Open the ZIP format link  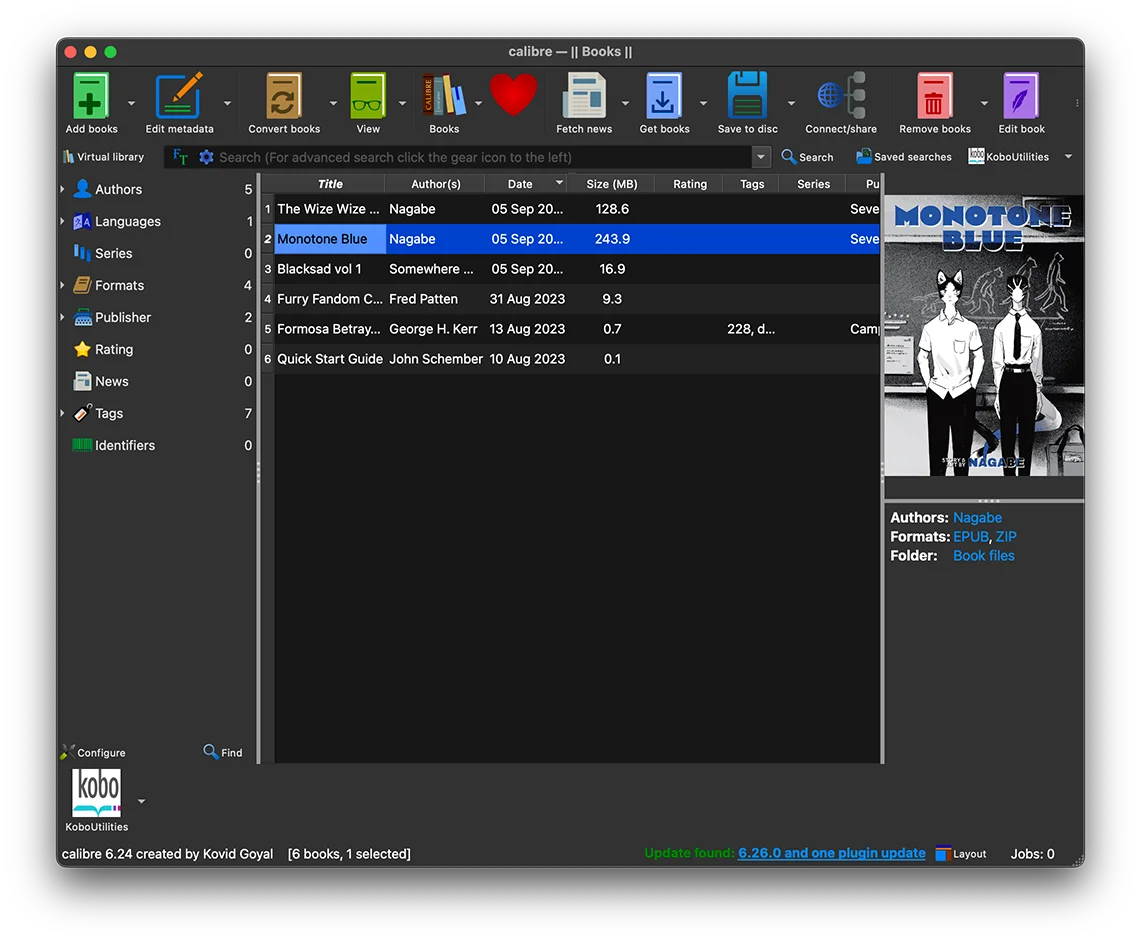[1006, 537]
